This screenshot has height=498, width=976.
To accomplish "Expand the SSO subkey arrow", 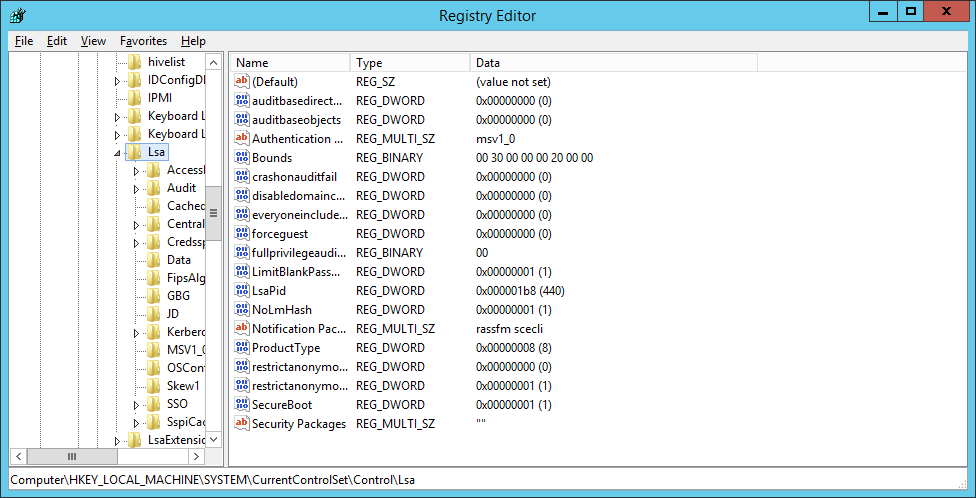I will click(x=136, y=405).
